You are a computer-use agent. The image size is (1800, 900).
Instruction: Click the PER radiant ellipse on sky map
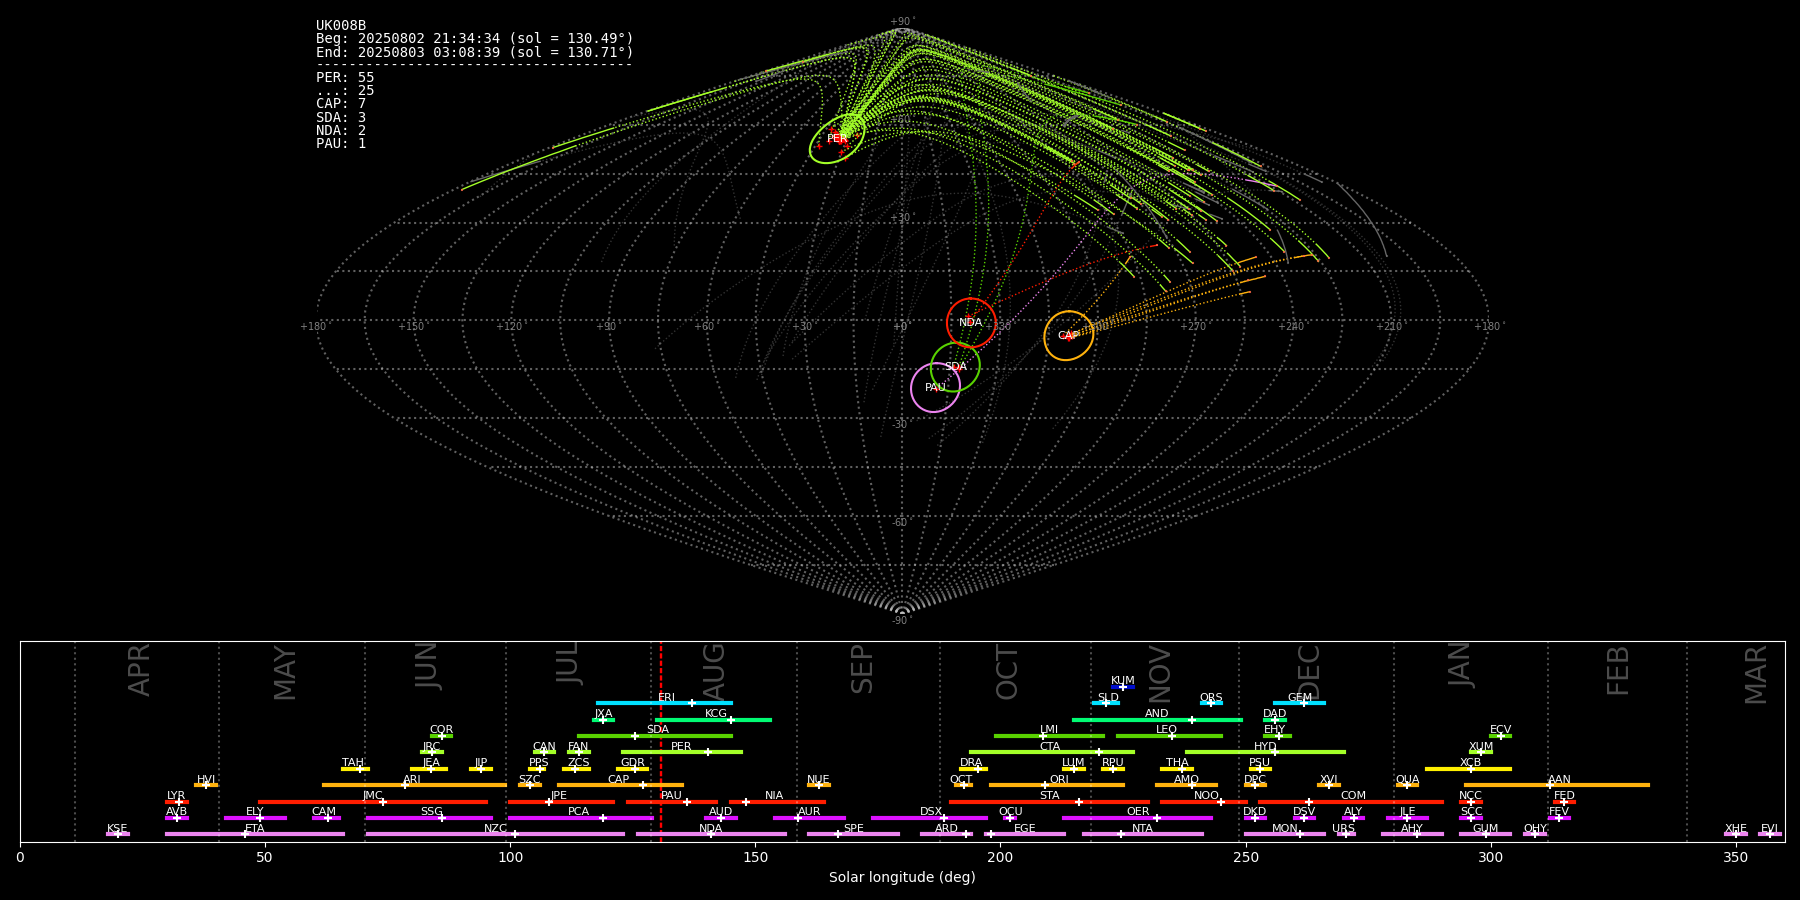pyautogui.click(x=837, y=139)
